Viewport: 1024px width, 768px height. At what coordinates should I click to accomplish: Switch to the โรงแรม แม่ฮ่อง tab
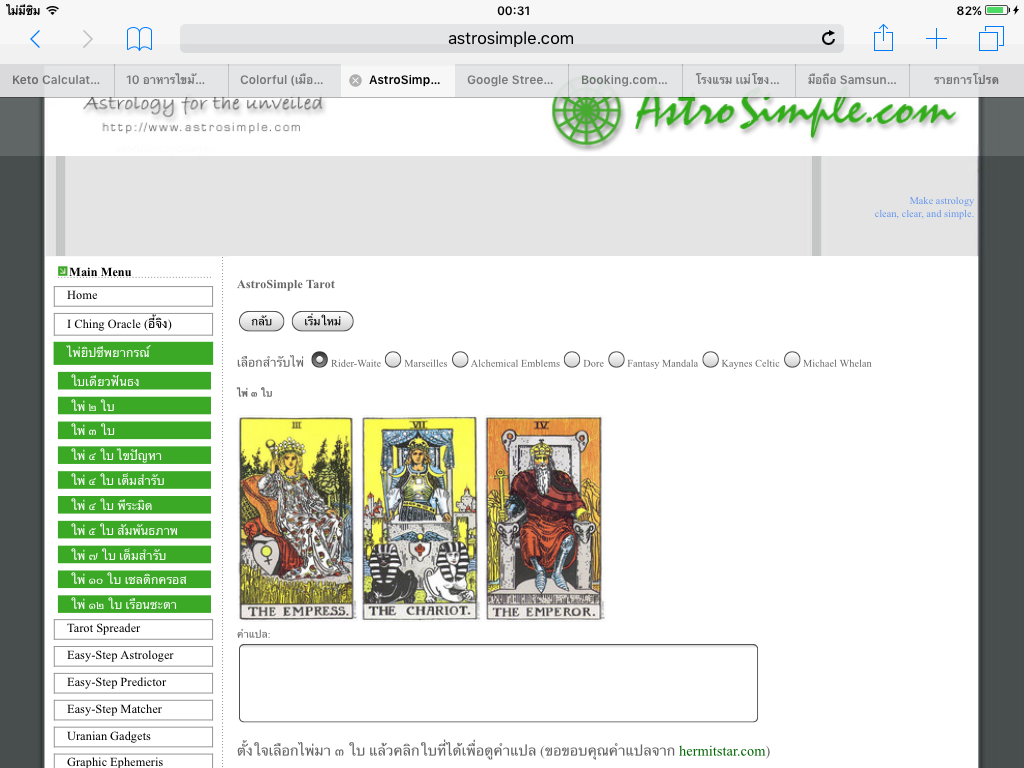[x=739, y=80]
